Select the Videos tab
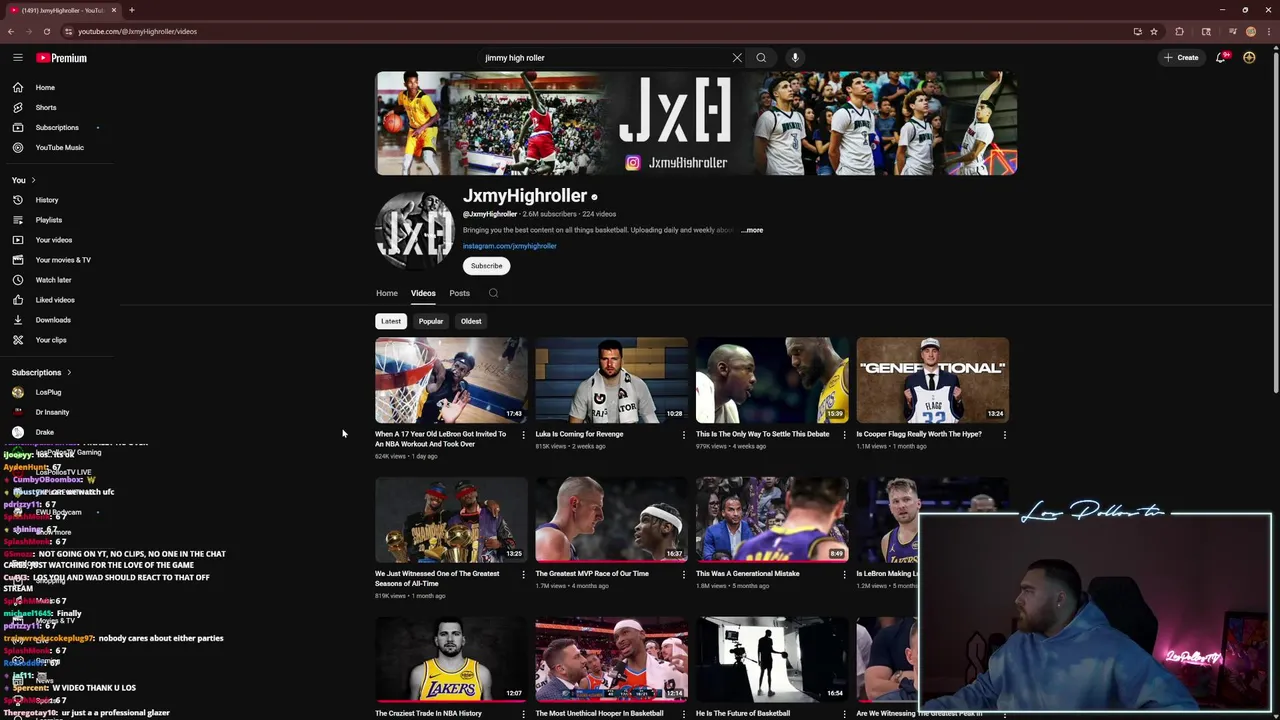 pos(423,293)
